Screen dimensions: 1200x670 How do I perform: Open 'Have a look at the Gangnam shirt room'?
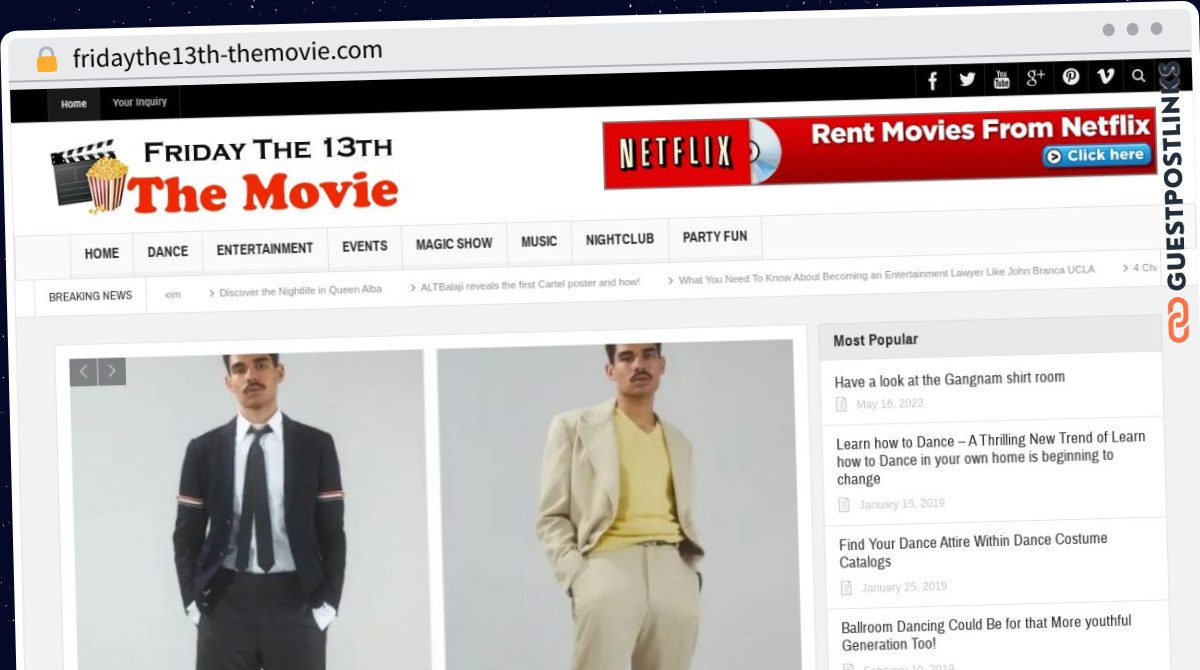click(x=950, y=379)
